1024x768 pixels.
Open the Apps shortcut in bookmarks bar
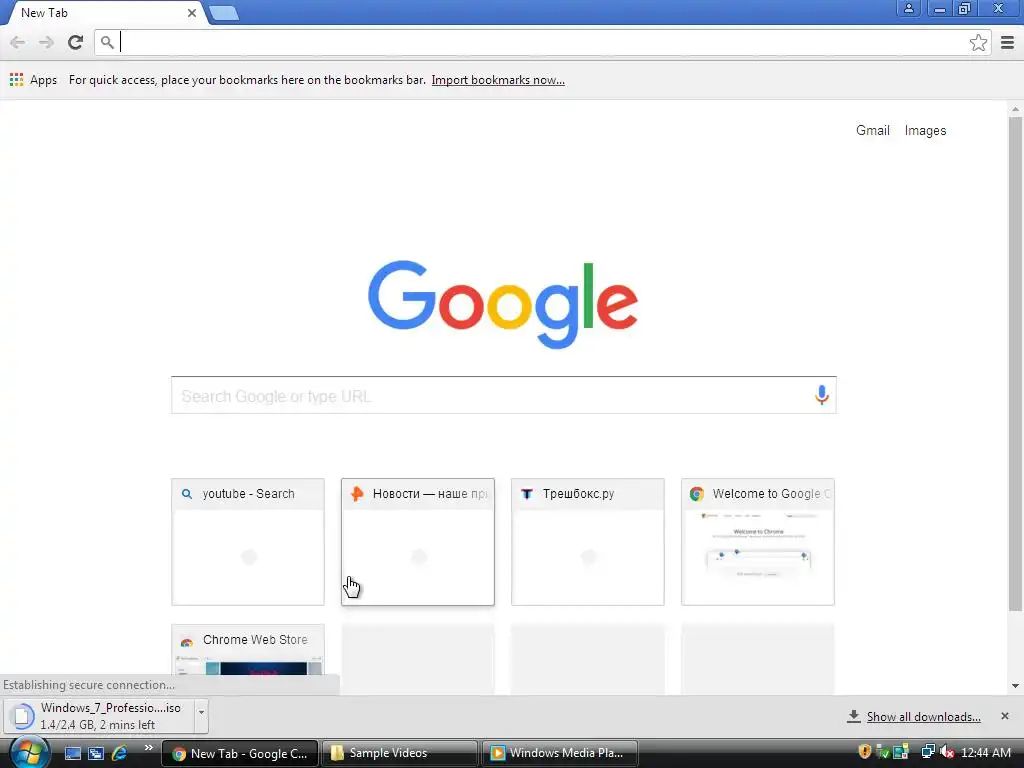pyautogui.click(x=33, y=80)
